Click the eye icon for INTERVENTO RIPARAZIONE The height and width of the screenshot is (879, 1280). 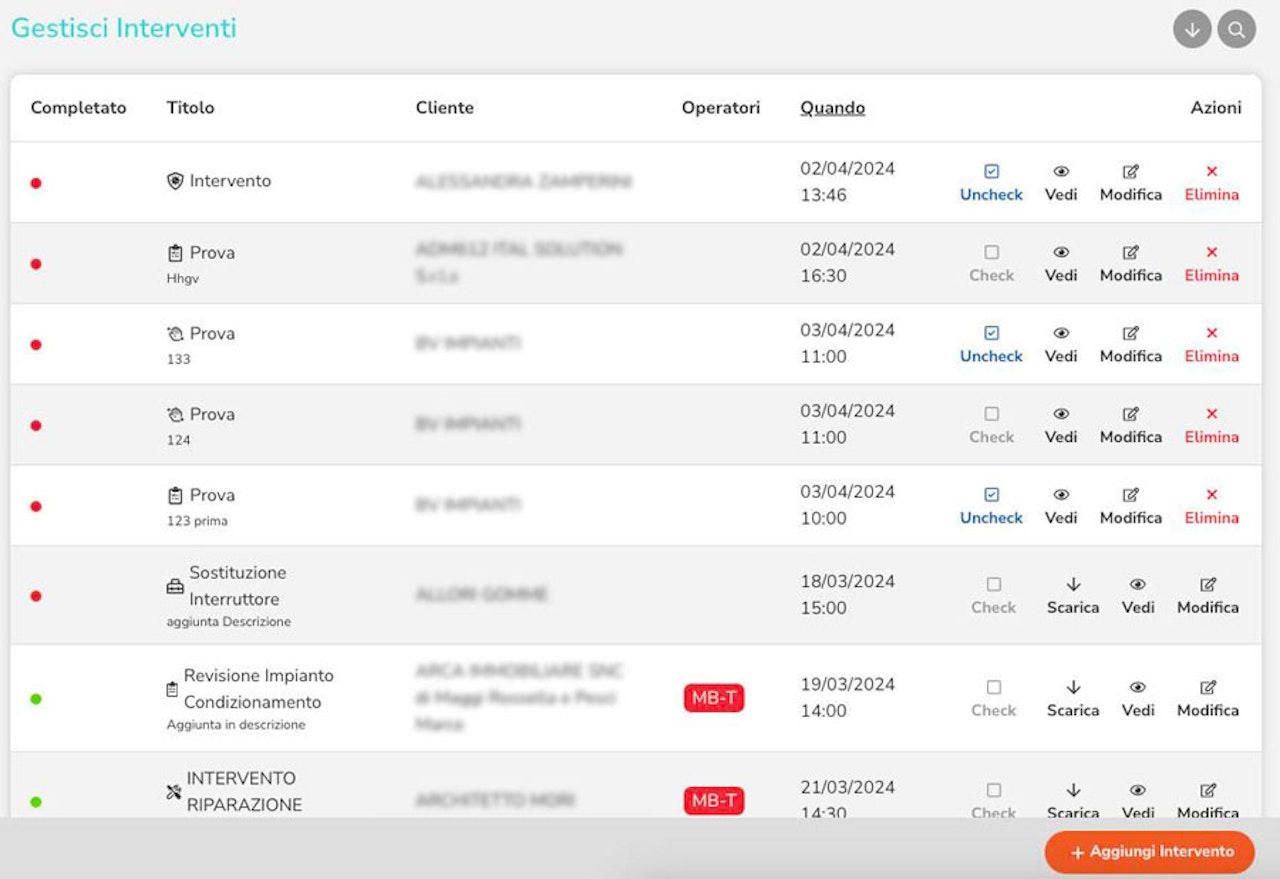coord(1138,791)
